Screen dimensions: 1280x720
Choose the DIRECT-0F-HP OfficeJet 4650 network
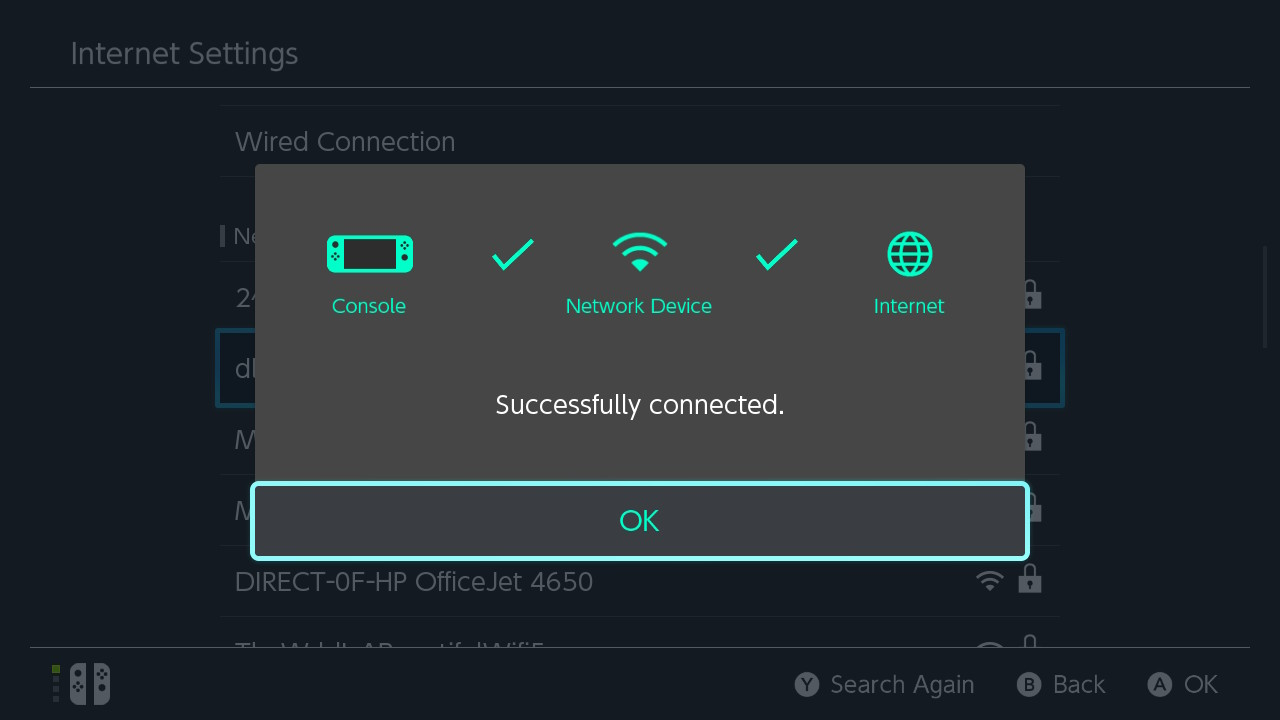[x=640, y=581]
